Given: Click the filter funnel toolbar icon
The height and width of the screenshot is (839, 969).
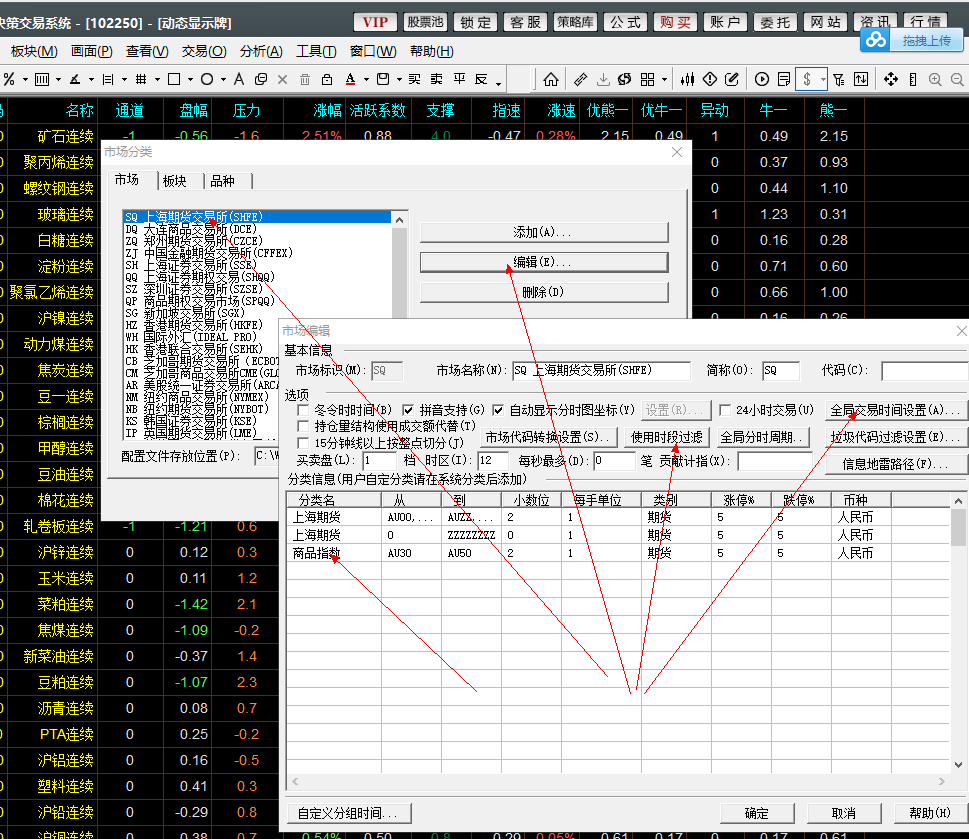Looking at the screenshot, I should (837, 80).
